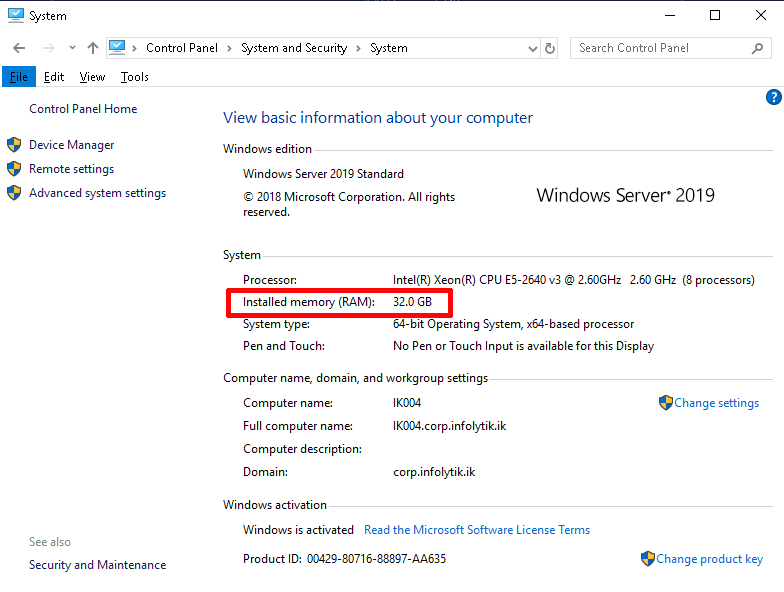Click Change settings link
784x592 pixels.
click(716, 403)
